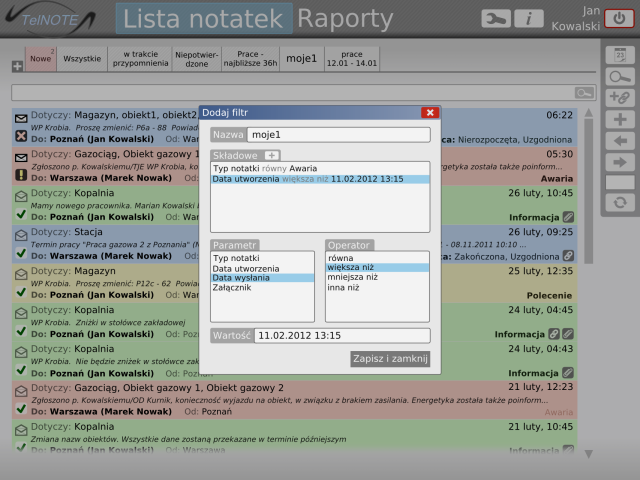
Task: Close the Dodaj filtr dialog
Action: (x=430, y=113)
